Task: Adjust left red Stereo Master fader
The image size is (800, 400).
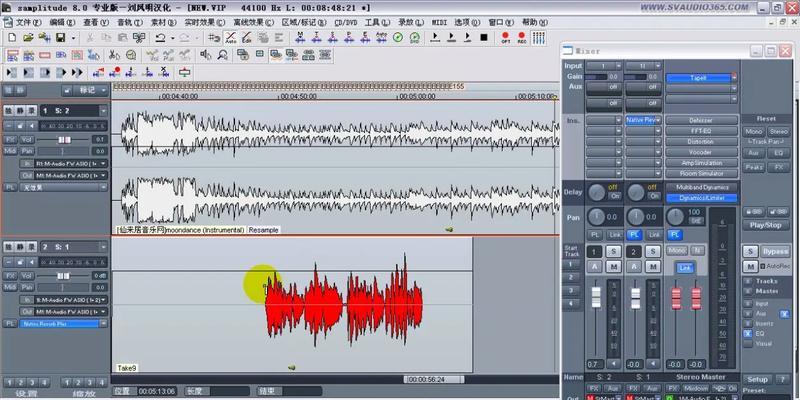Action: [676, 298]
